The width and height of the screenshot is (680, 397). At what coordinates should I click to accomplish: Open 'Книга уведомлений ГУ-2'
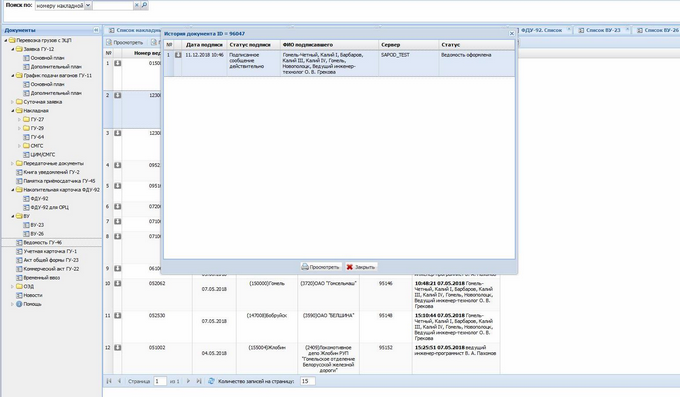pyautogui.click(x=51, y=172)
